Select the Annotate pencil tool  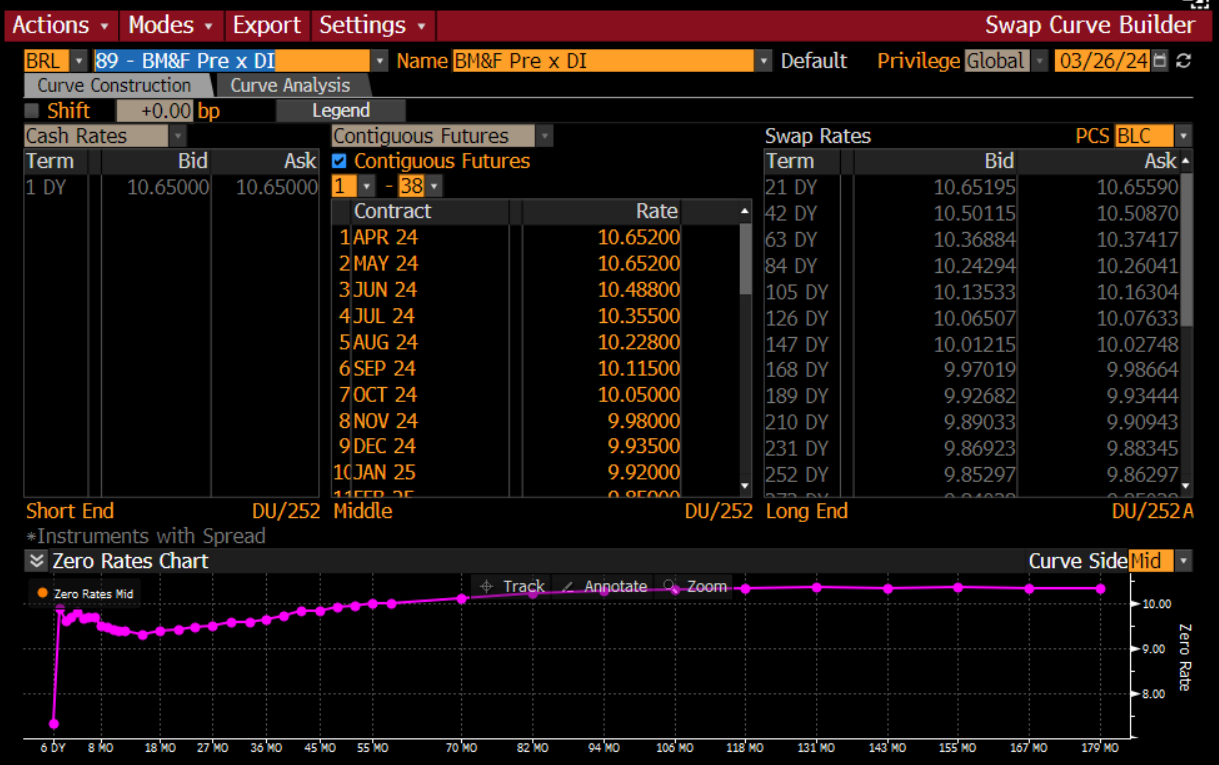[x=567, y=586]
